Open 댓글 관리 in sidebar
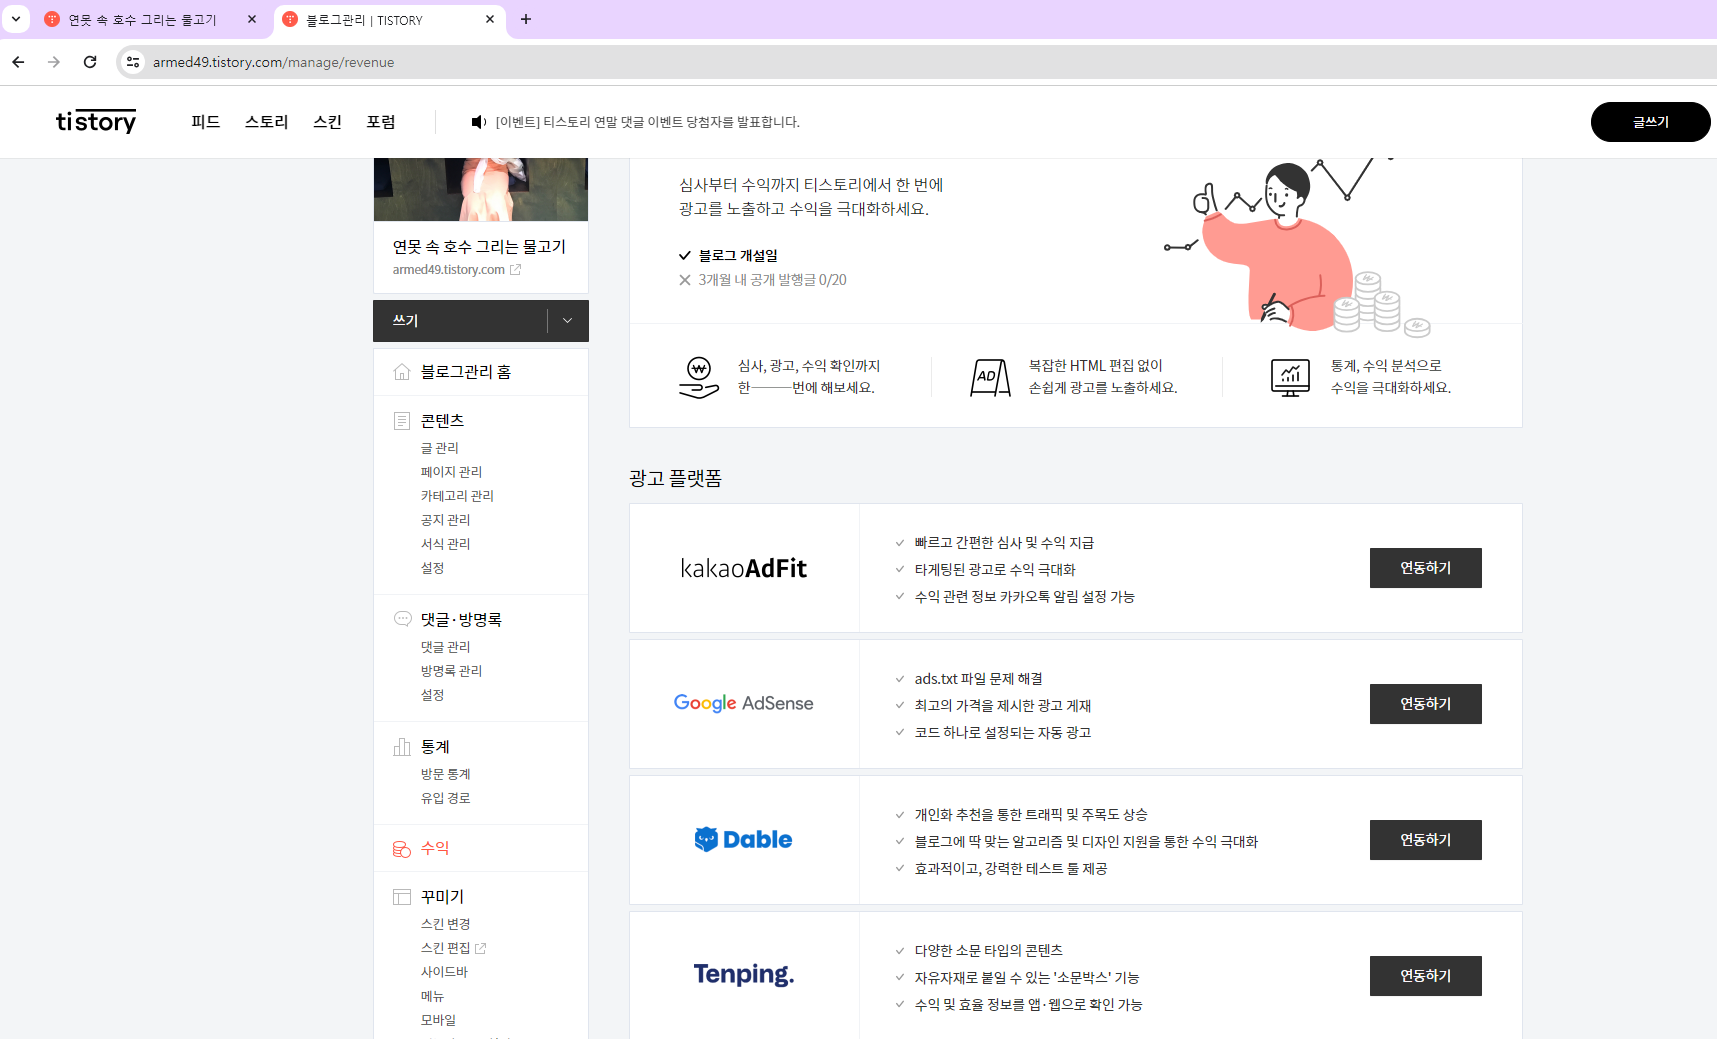 pyautogui.click(x=445, y=647)
